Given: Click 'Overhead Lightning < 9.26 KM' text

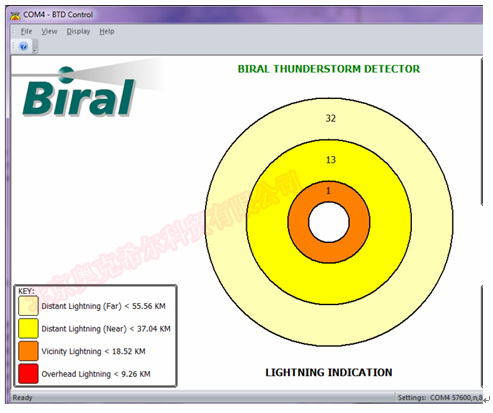Looking at the screenshot, I should [96, 374].
